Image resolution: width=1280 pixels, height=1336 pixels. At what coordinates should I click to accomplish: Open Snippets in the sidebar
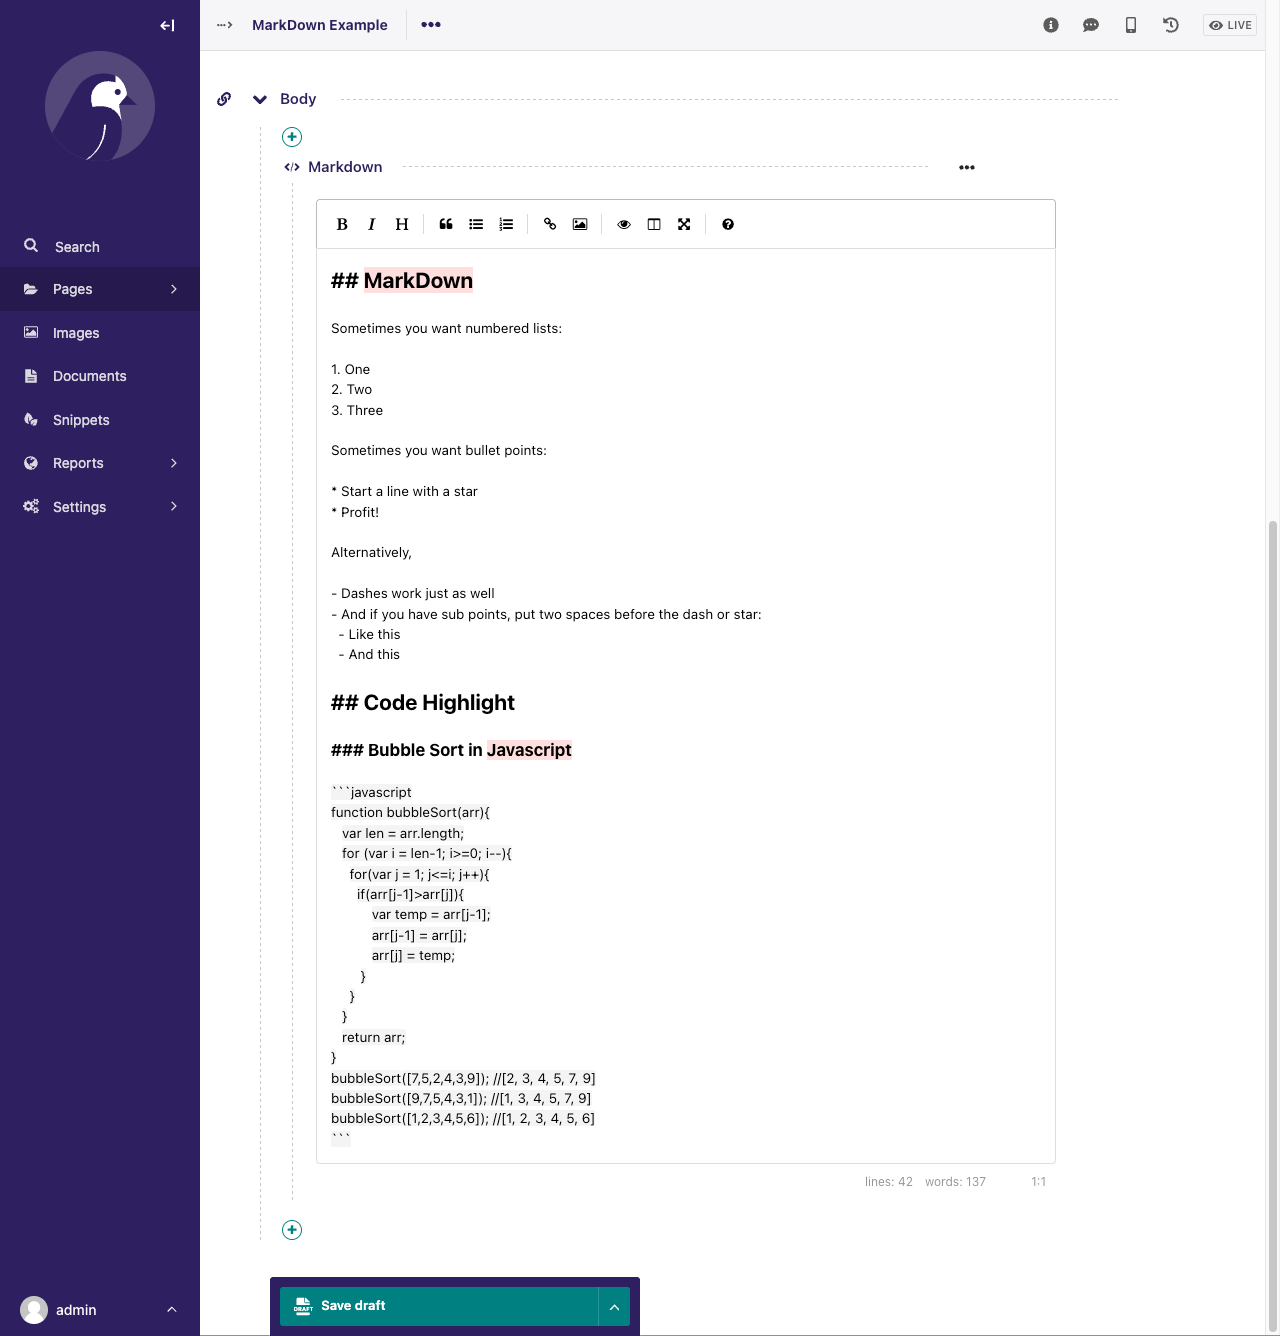click(x=81, y=420)
